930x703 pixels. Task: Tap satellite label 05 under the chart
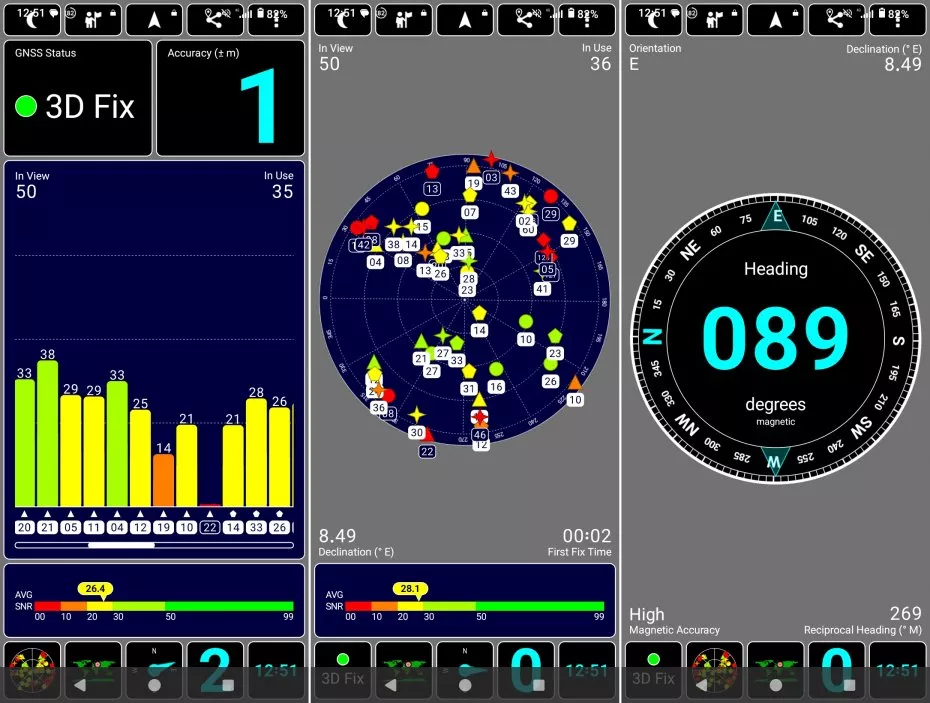coord(71,527)
